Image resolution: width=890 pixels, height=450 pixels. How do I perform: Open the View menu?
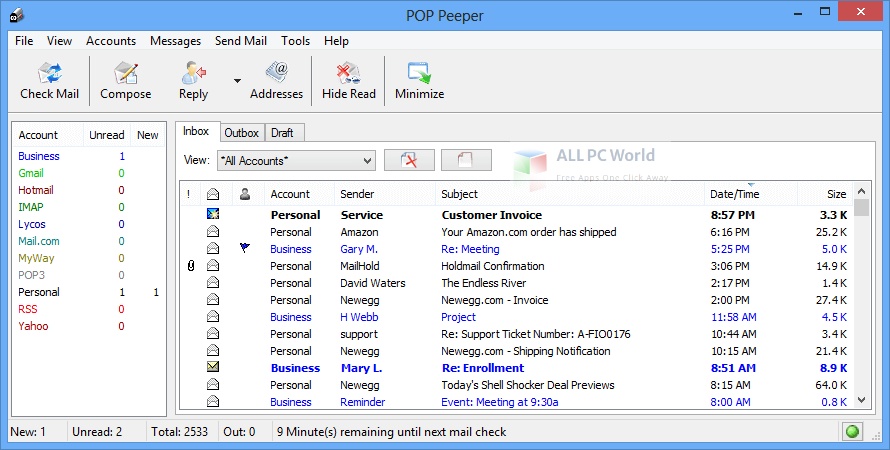(59, 41)
